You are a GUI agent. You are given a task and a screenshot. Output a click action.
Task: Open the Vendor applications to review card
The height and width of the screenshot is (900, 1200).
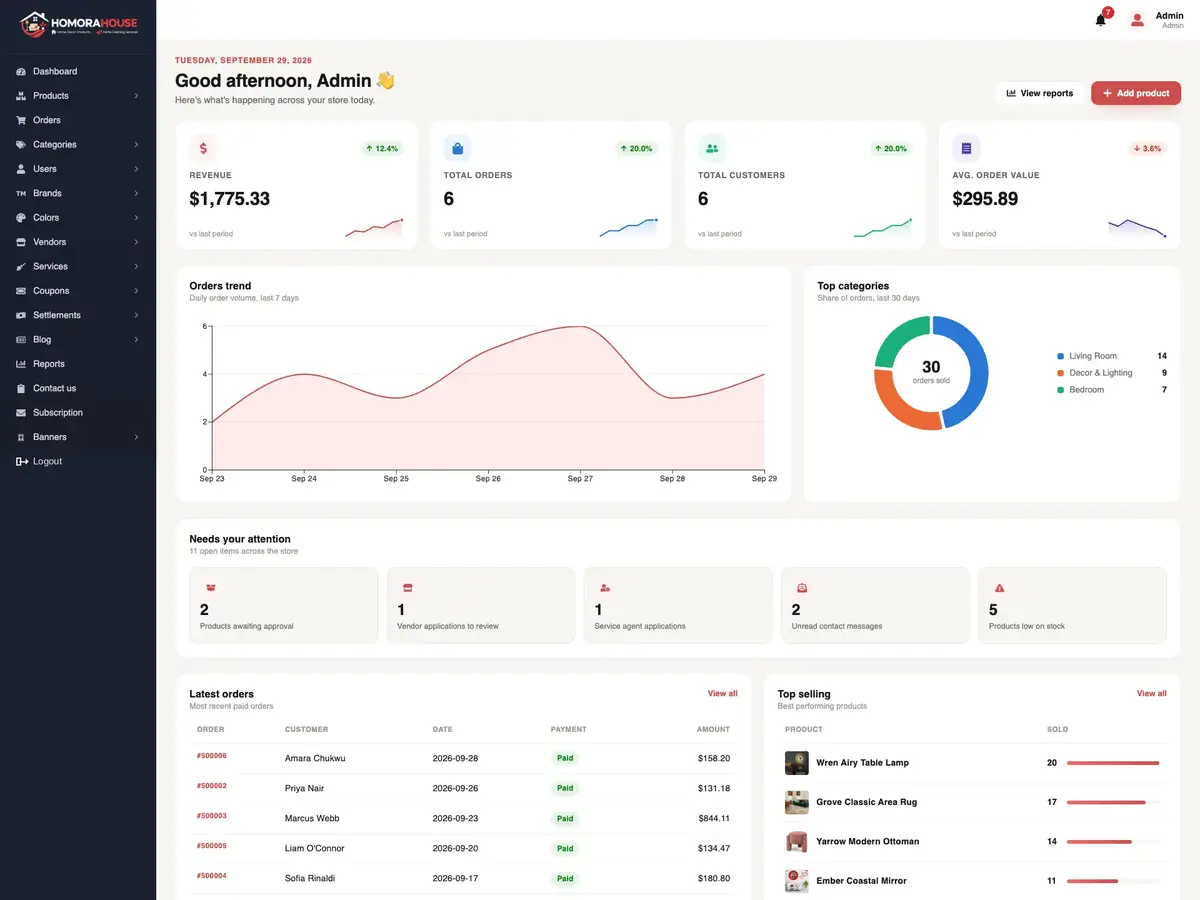481,605
